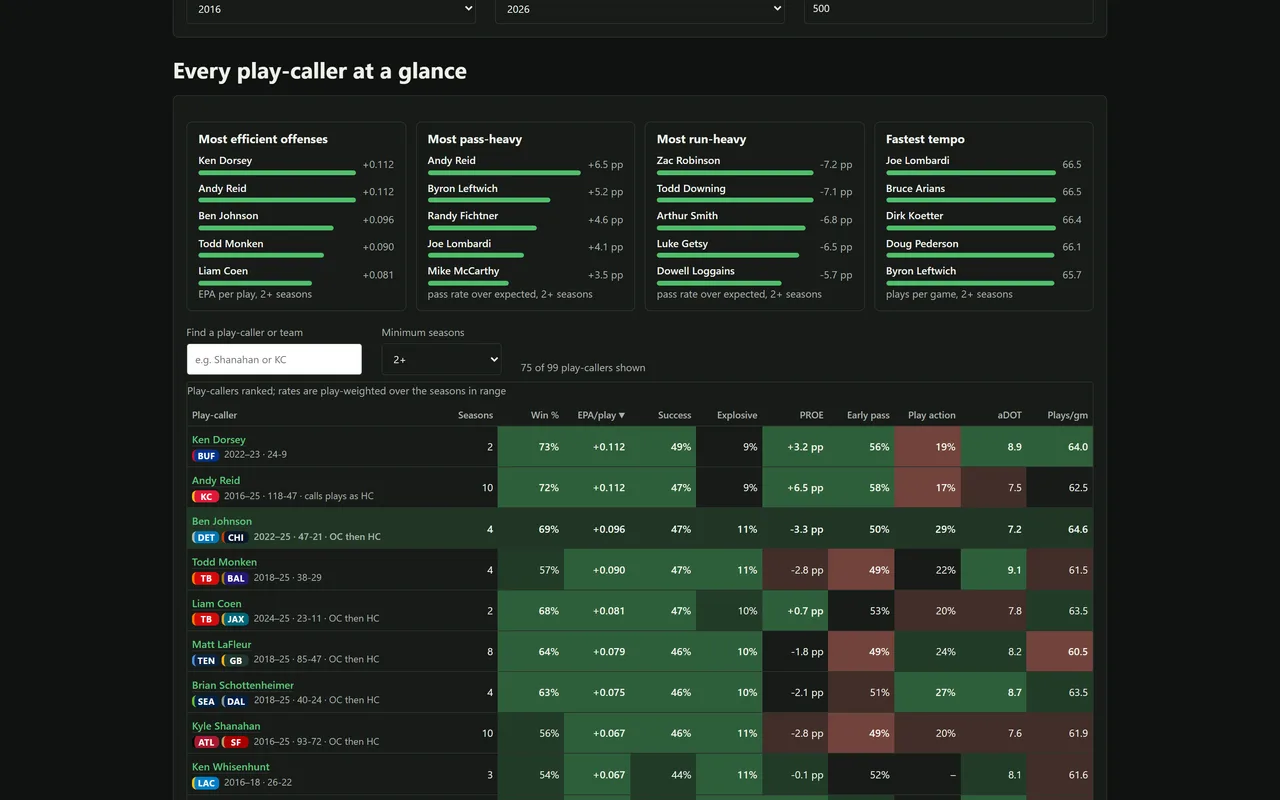Screen dimensions: 1280x800
Task: Click the SF badge in Kyle Shanahan's row
Action: pos(236,742)
